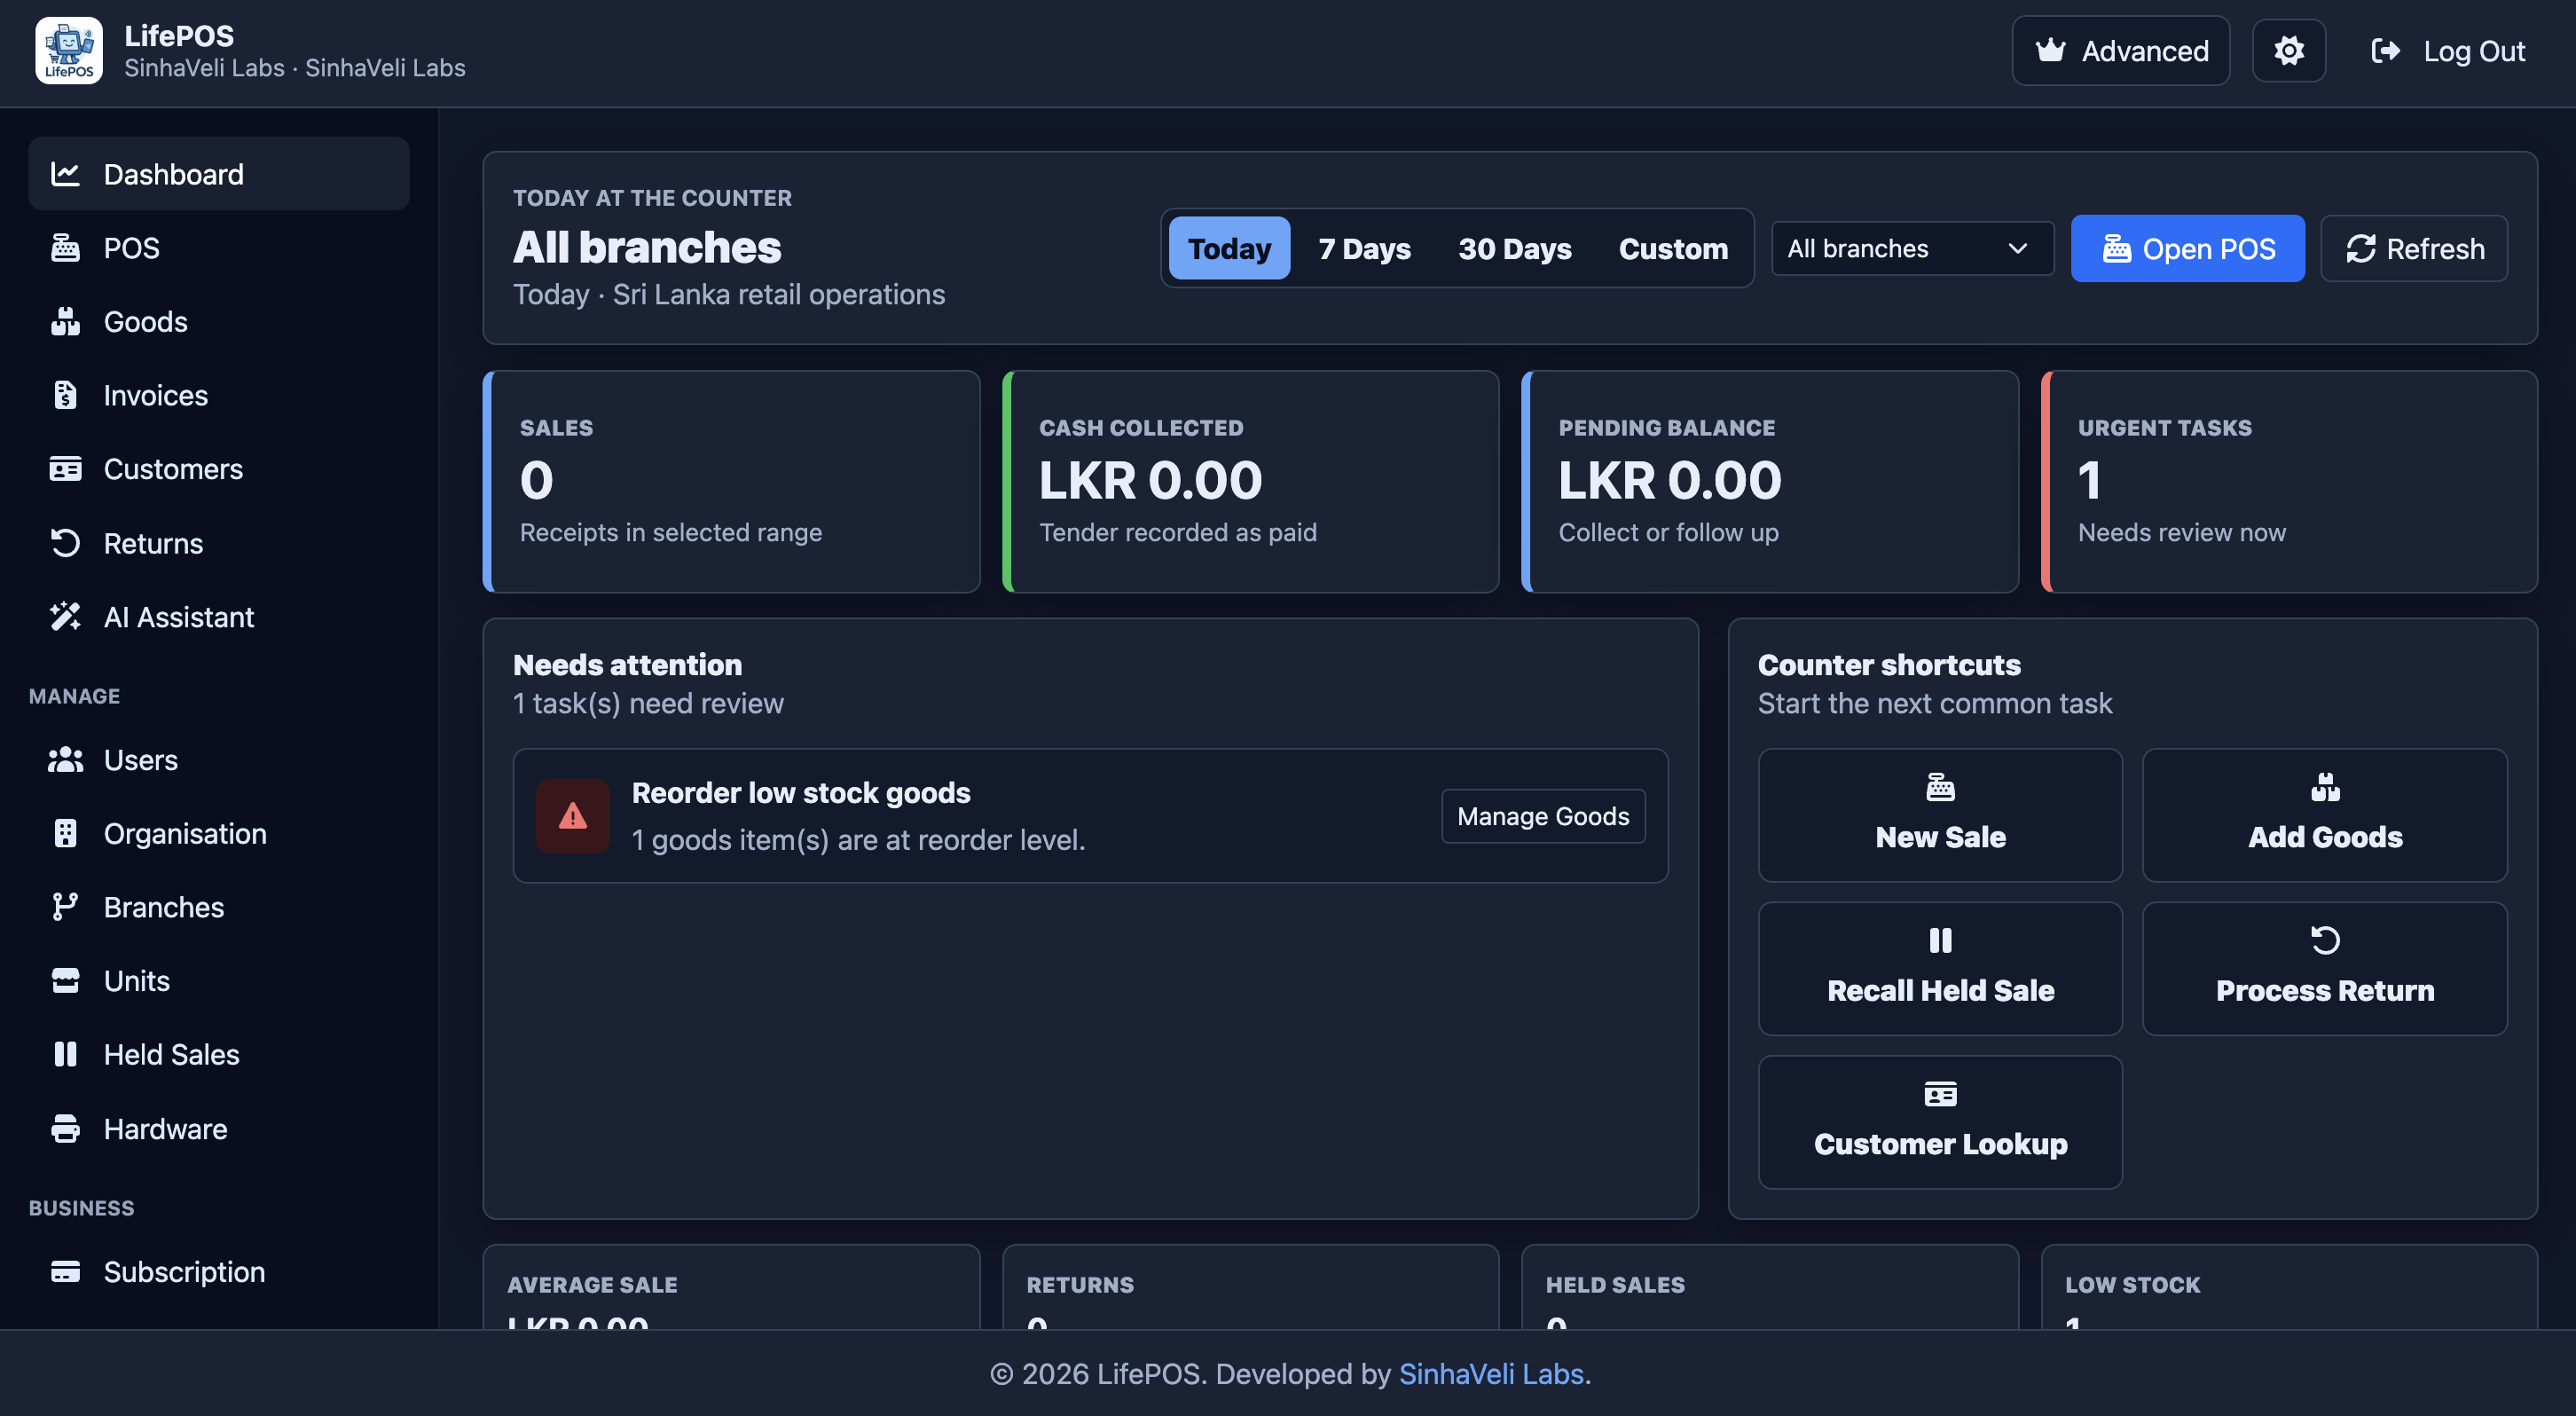Screen dimensions: 2576x1416
Task: Click the POS cash register sidebar icon
Action: click(x=65, y=248)
